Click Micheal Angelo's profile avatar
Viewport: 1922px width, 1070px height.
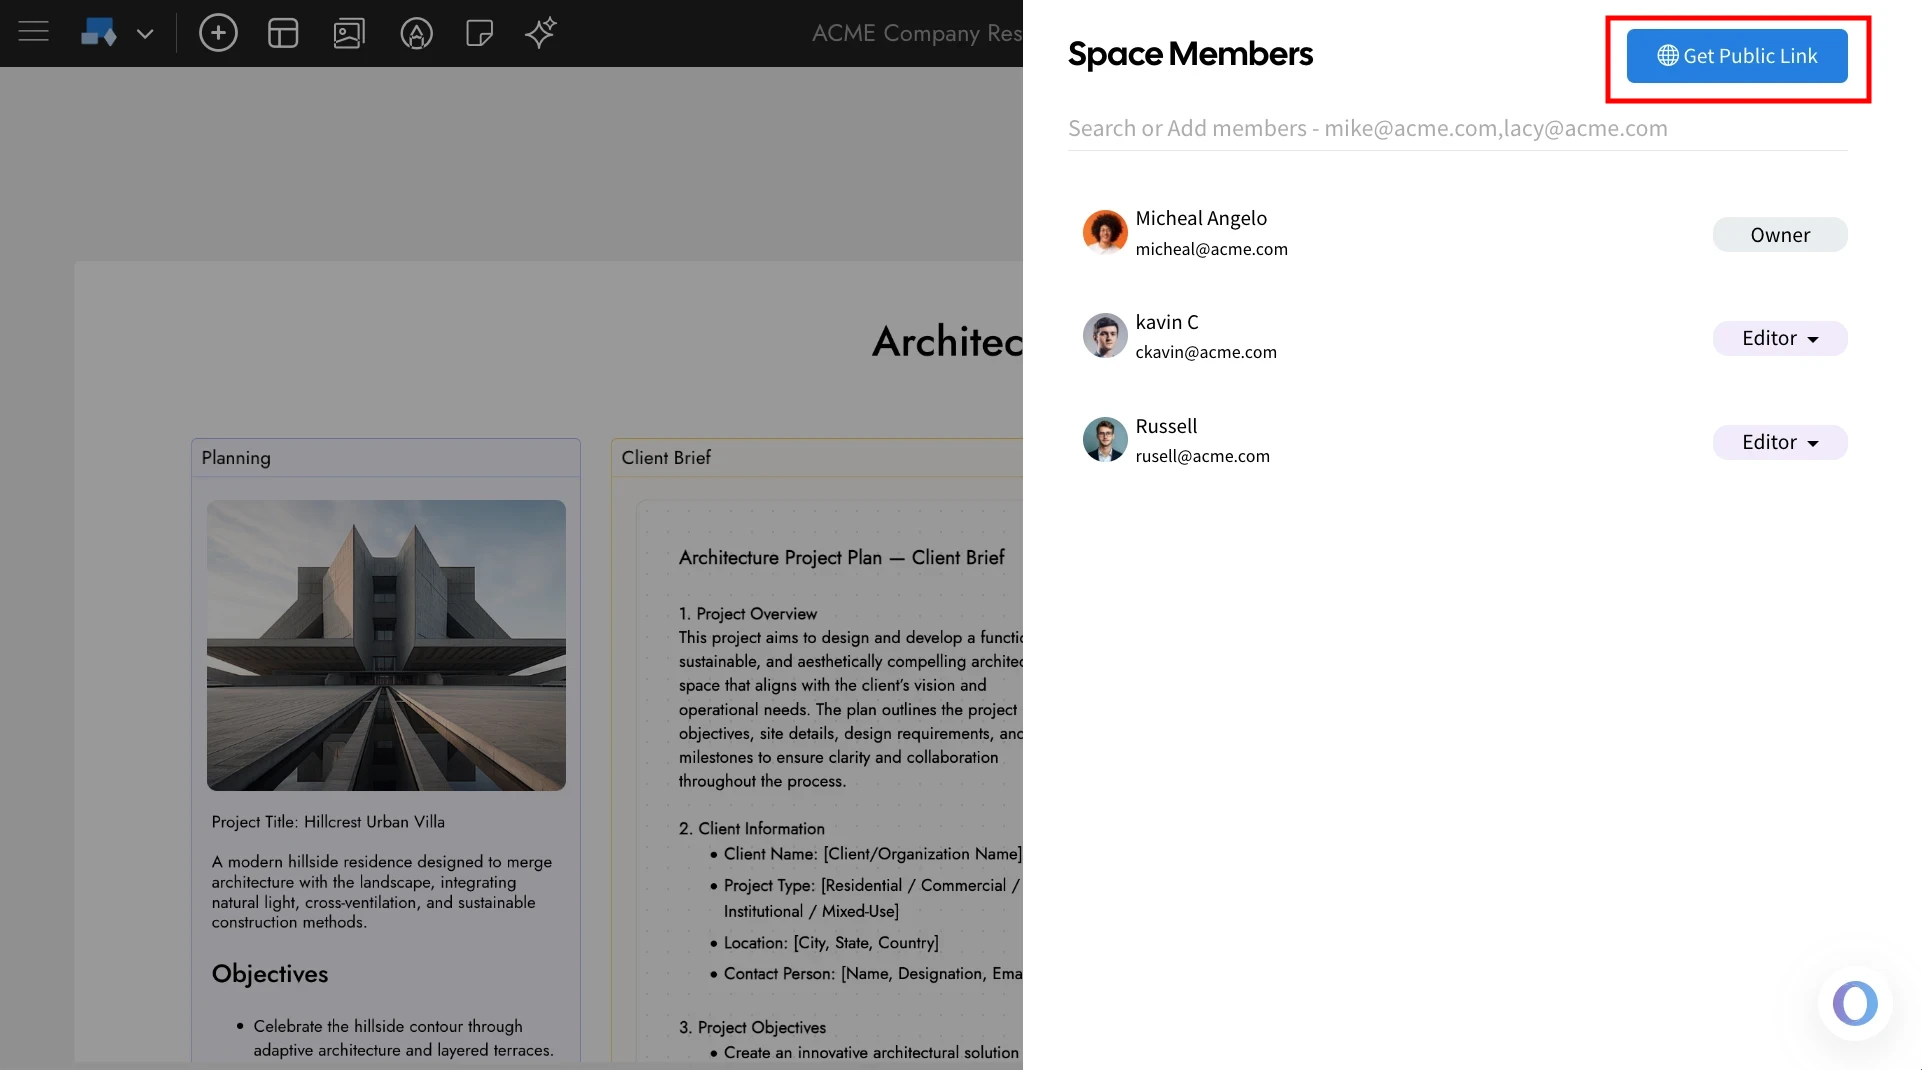click(x=1104, y=231)
